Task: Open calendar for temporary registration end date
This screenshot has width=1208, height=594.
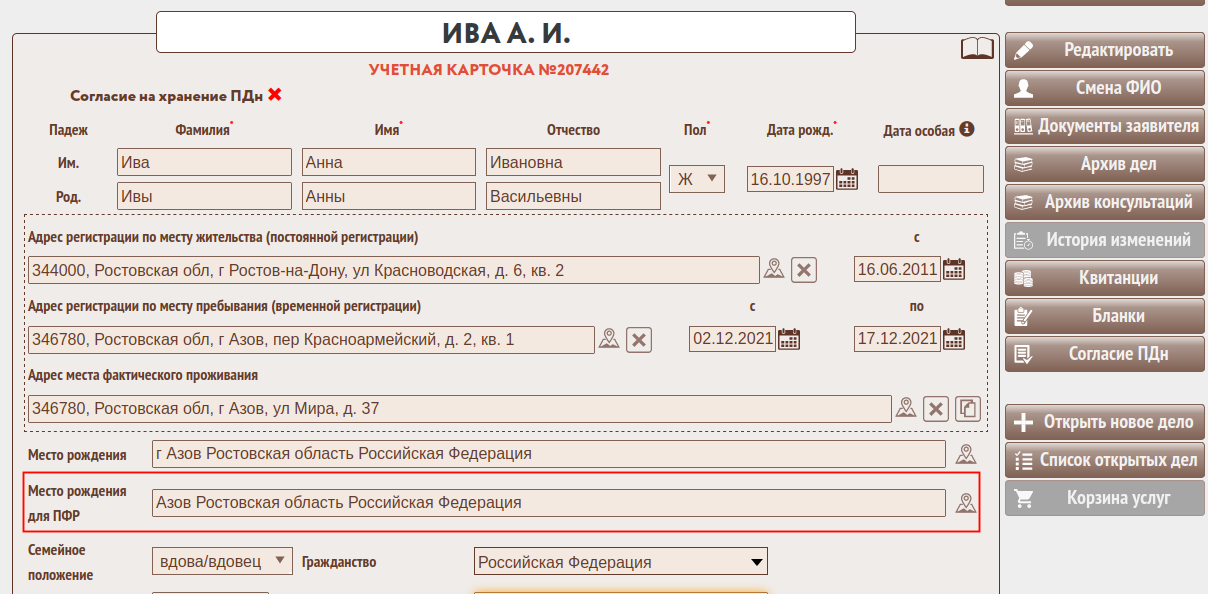Action: click(x=954, y=339)
